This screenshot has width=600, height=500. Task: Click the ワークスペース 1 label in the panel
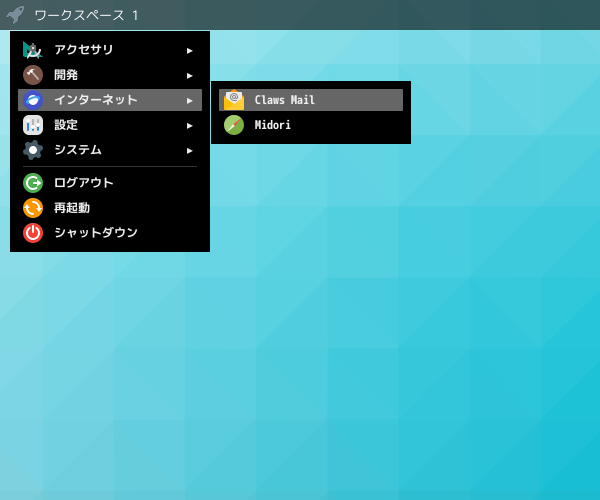tap(86, 15)
